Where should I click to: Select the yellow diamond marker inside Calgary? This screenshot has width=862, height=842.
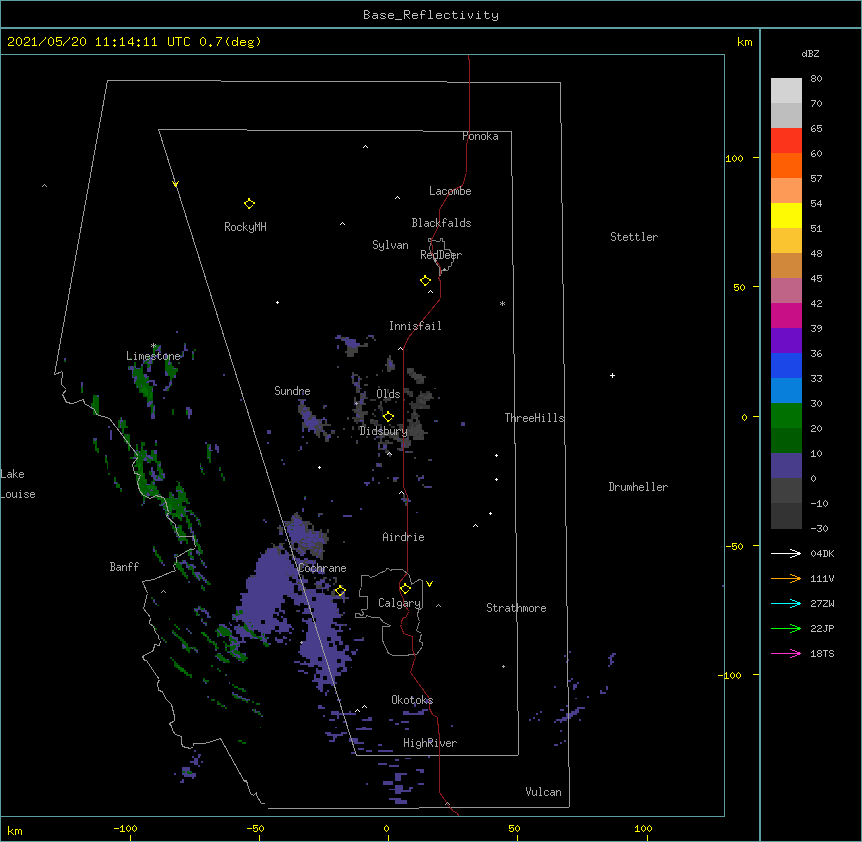click(405, 589)
